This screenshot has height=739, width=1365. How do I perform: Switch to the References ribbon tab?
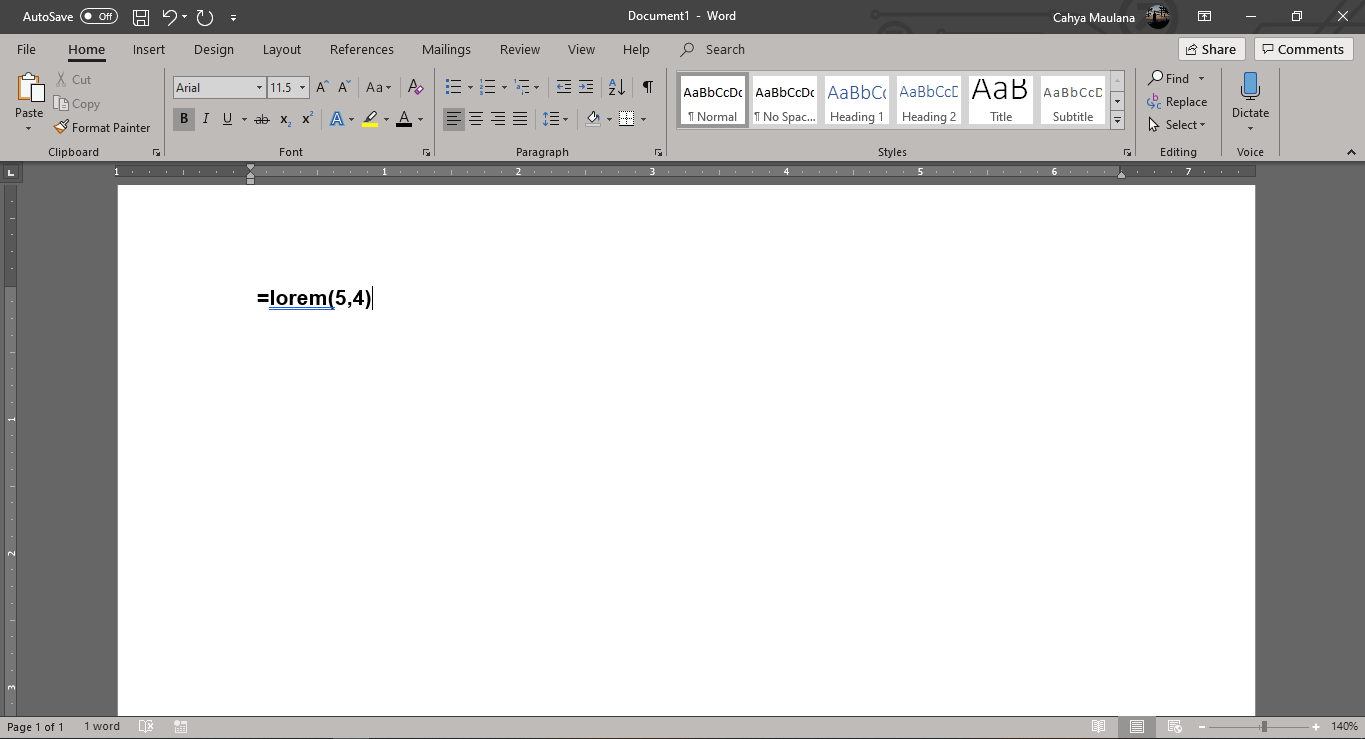pyautogui.click(x=361, y=49)
